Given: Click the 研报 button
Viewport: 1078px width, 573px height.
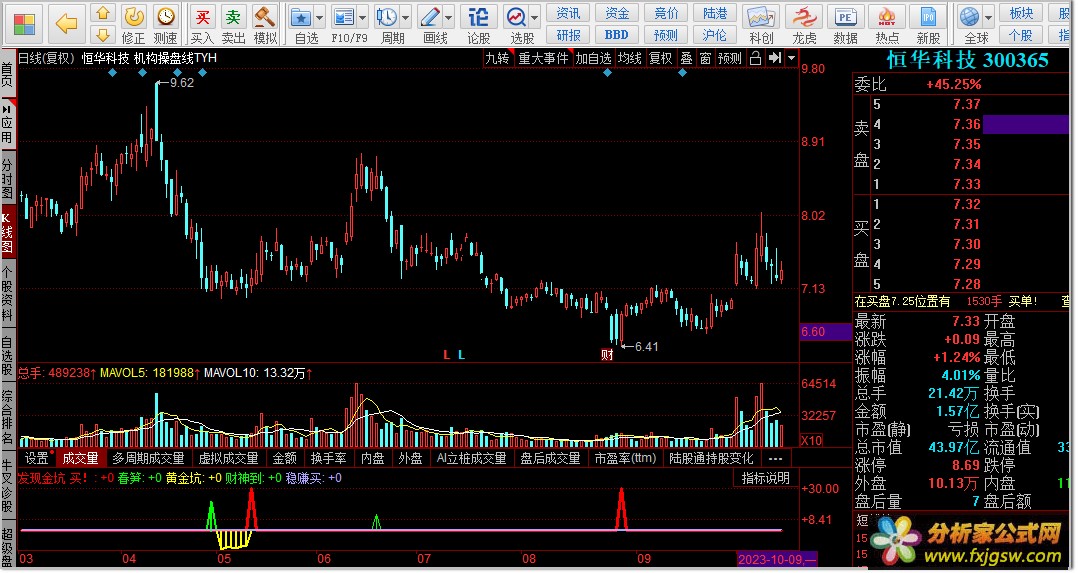Looking at the screenshot, I should 569,34.
